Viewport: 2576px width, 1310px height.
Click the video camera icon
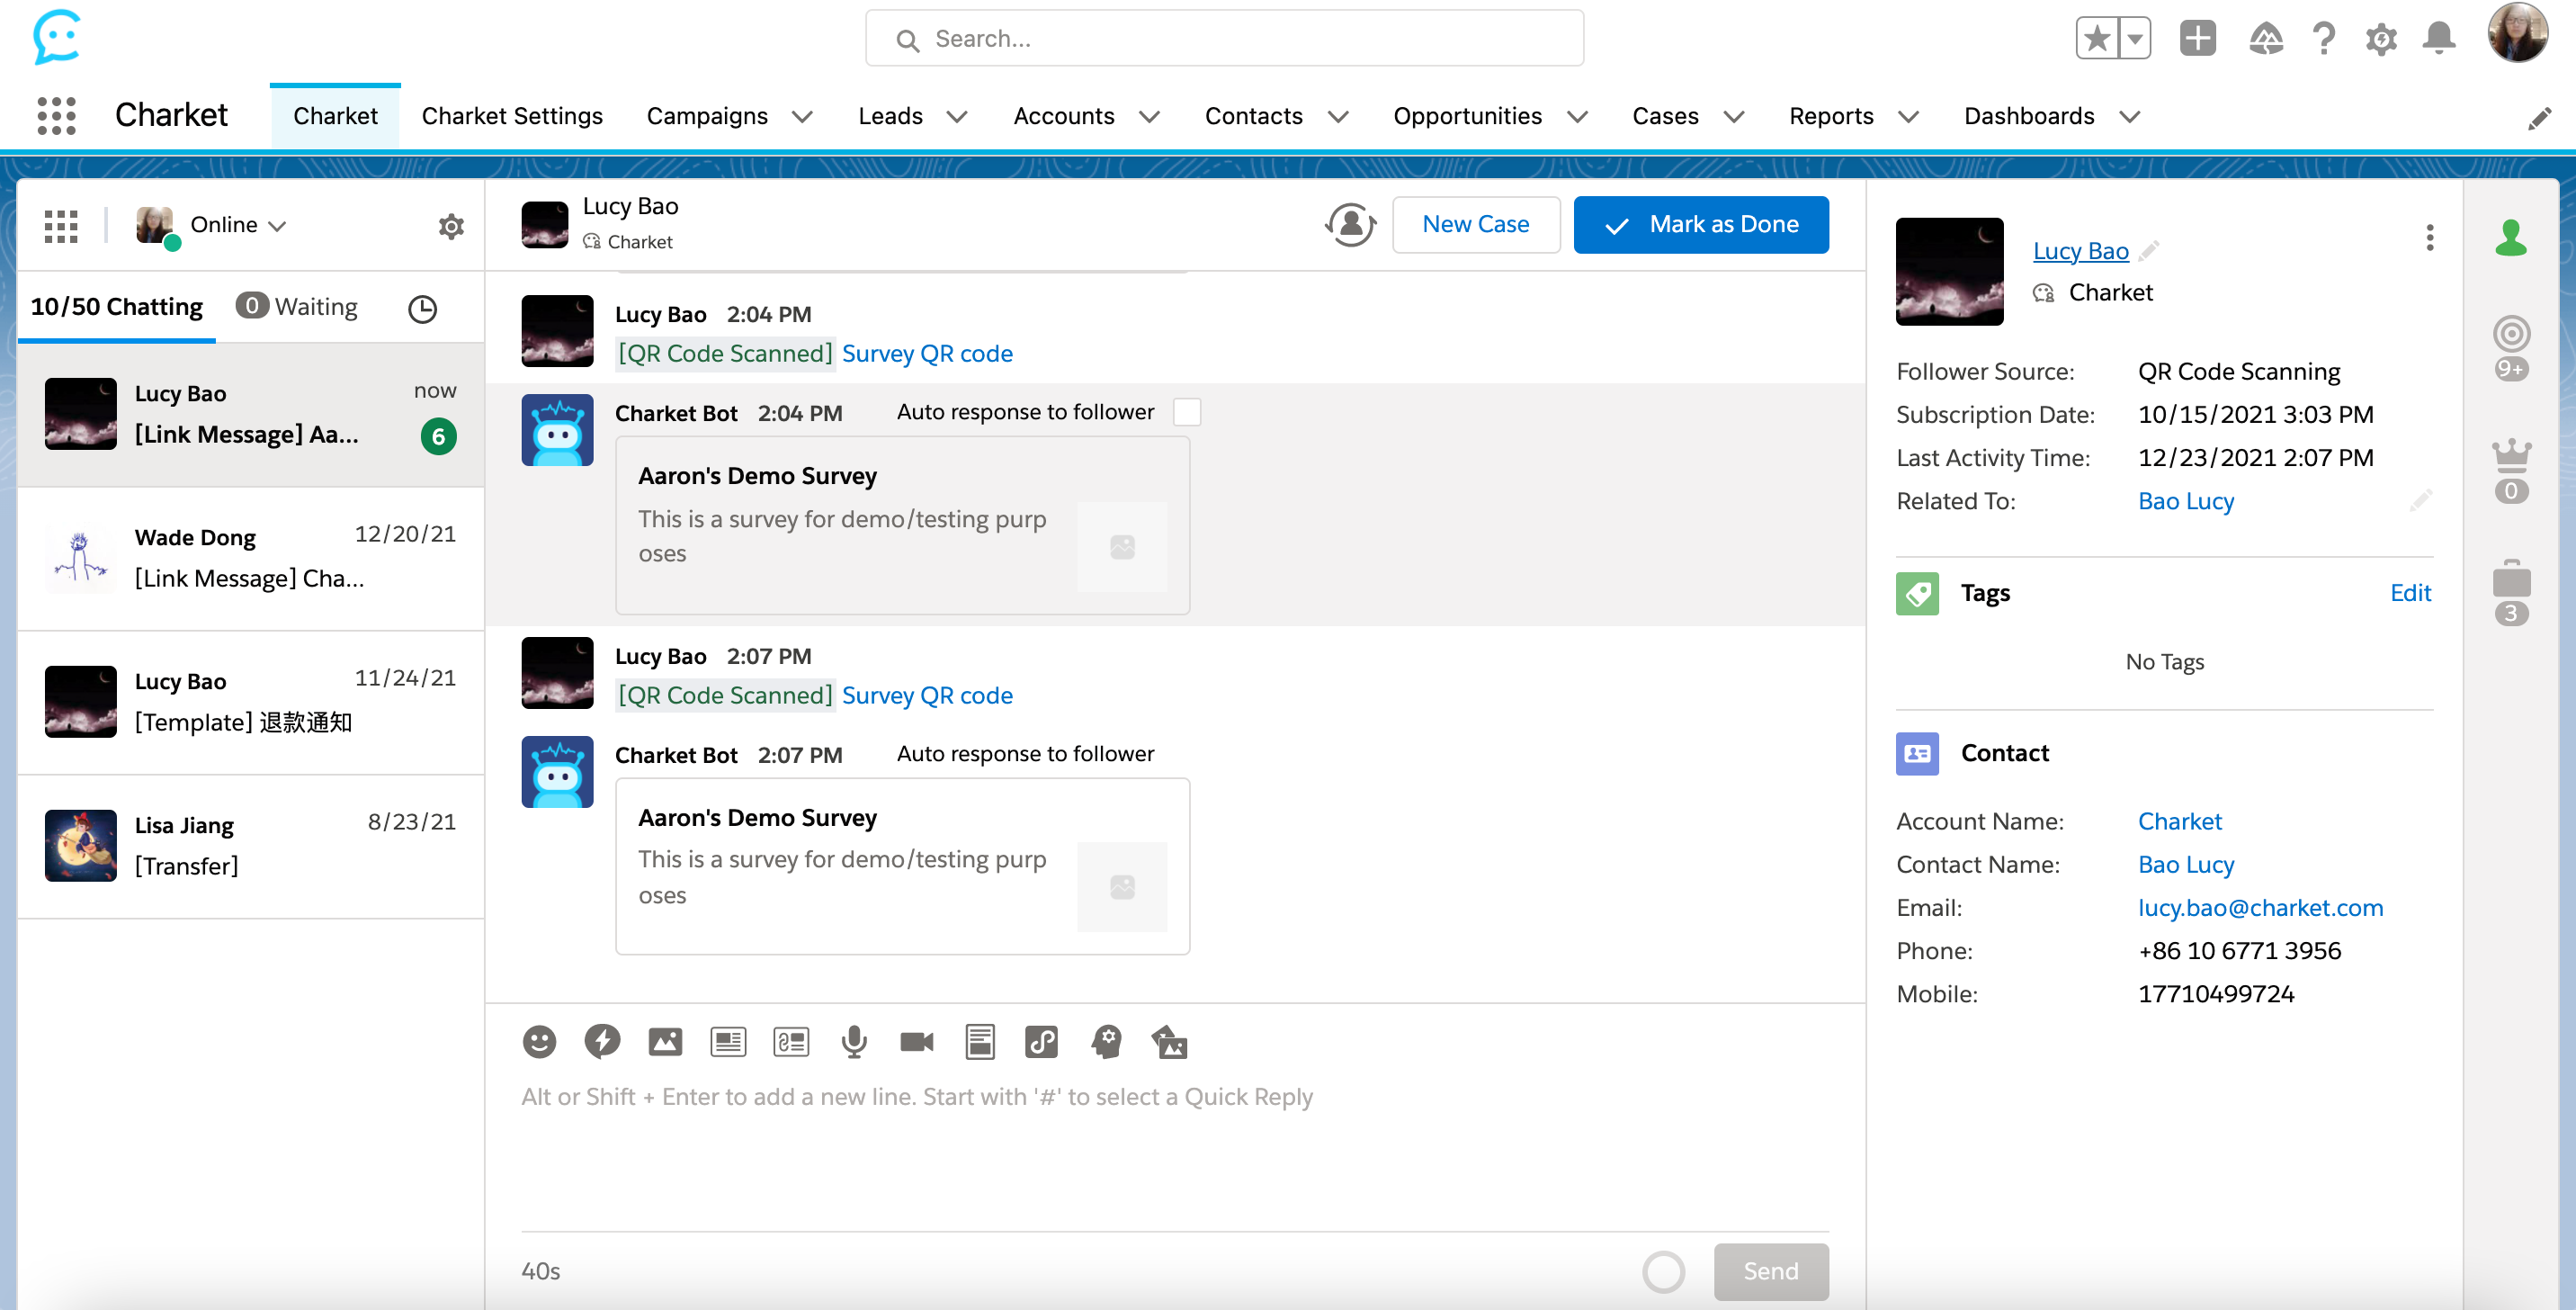click(x=916, y=1042)
